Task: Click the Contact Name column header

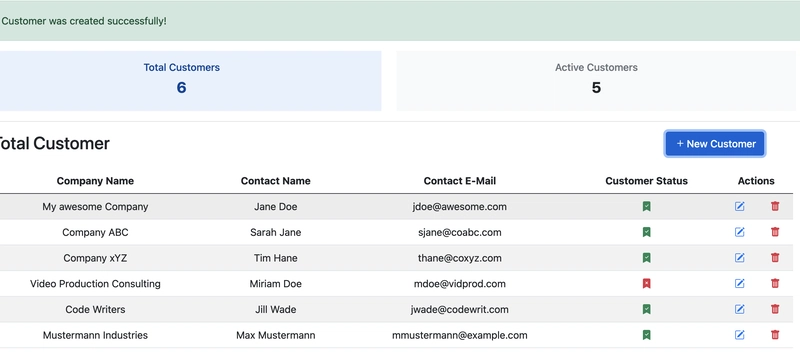Action: coord(276,181)
